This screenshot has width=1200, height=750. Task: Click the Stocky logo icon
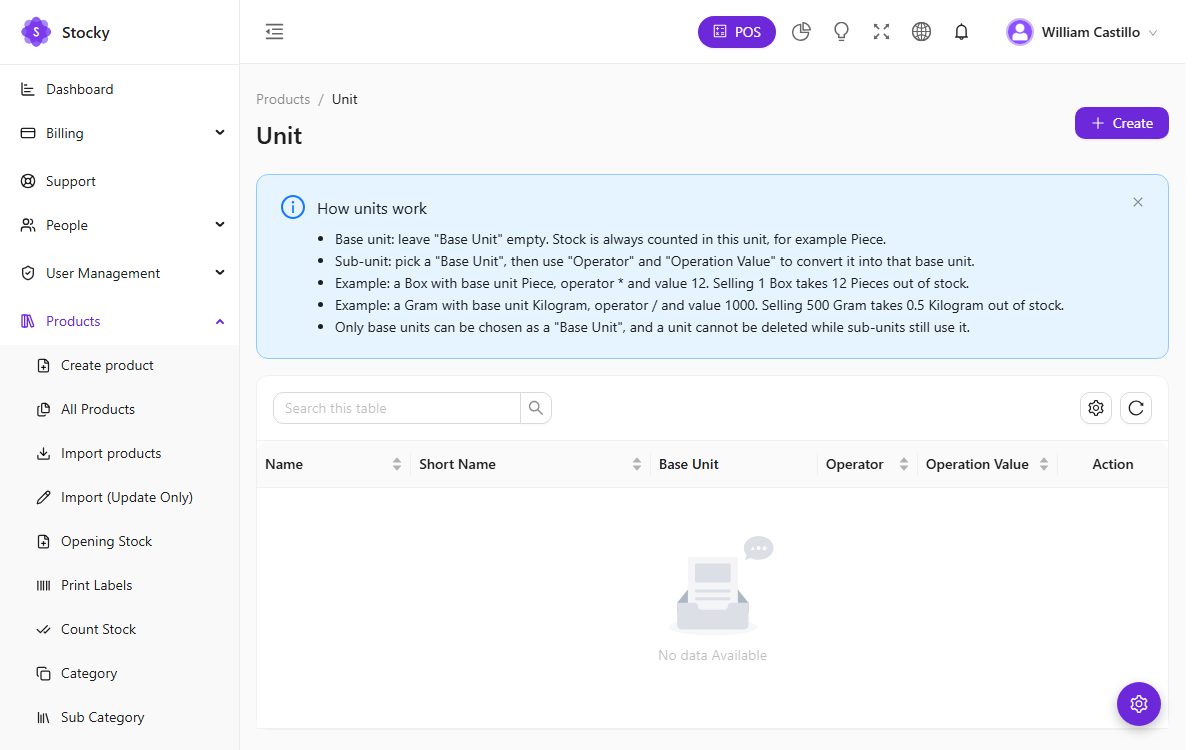[36, 32]
